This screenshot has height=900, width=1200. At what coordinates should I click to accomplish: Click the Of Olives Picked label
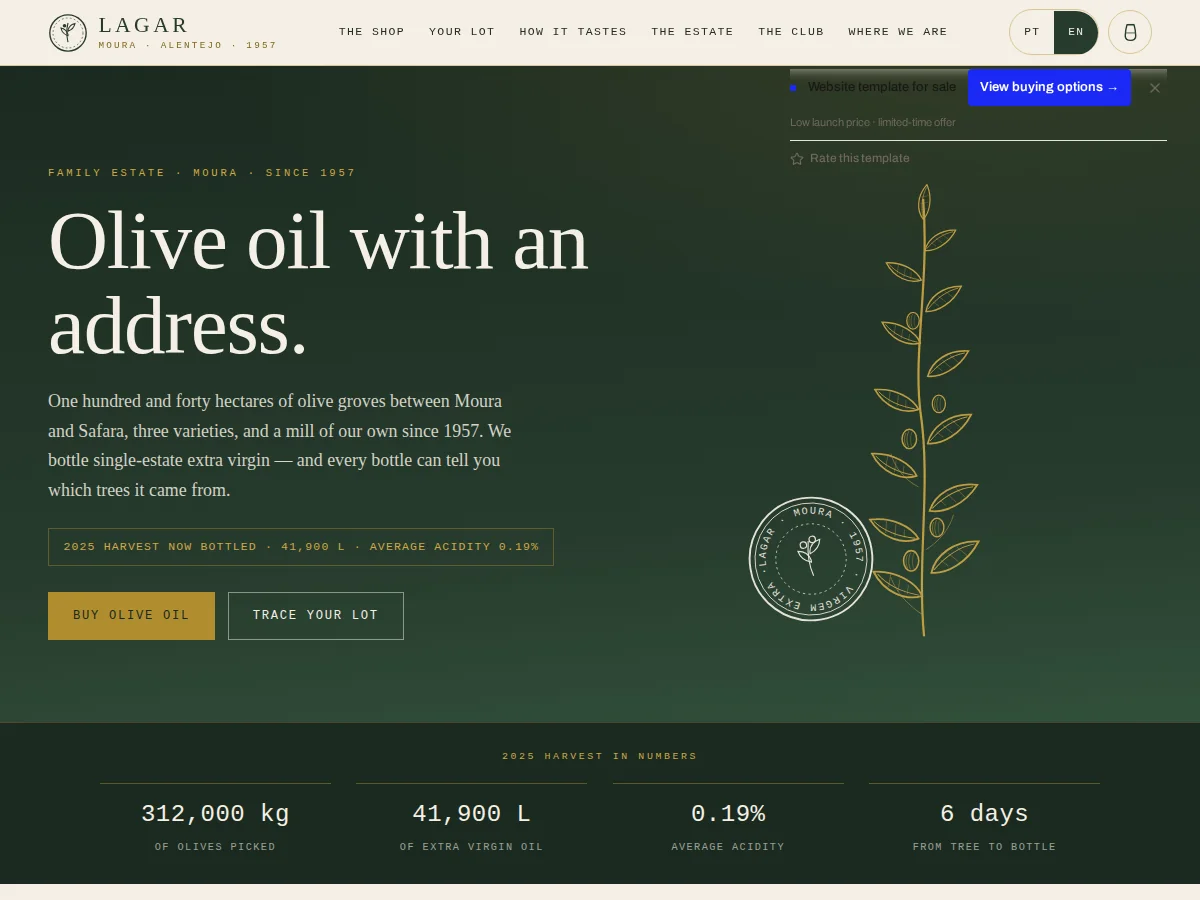[215, 847]
